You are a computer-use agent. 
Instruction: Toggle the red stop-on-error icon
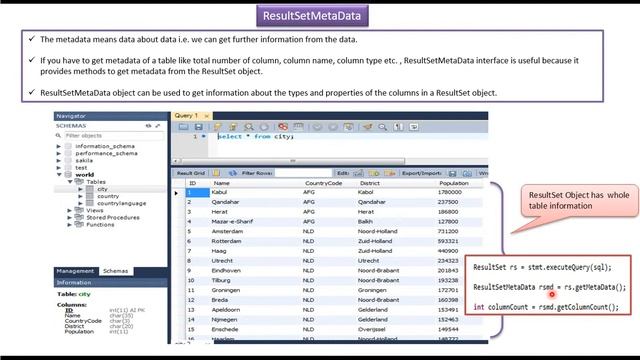pos(283,127)
